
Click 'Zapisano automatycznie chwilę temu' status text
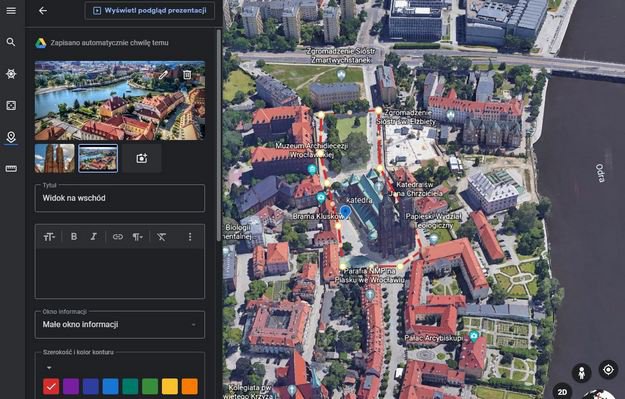[x=110, y=43]
